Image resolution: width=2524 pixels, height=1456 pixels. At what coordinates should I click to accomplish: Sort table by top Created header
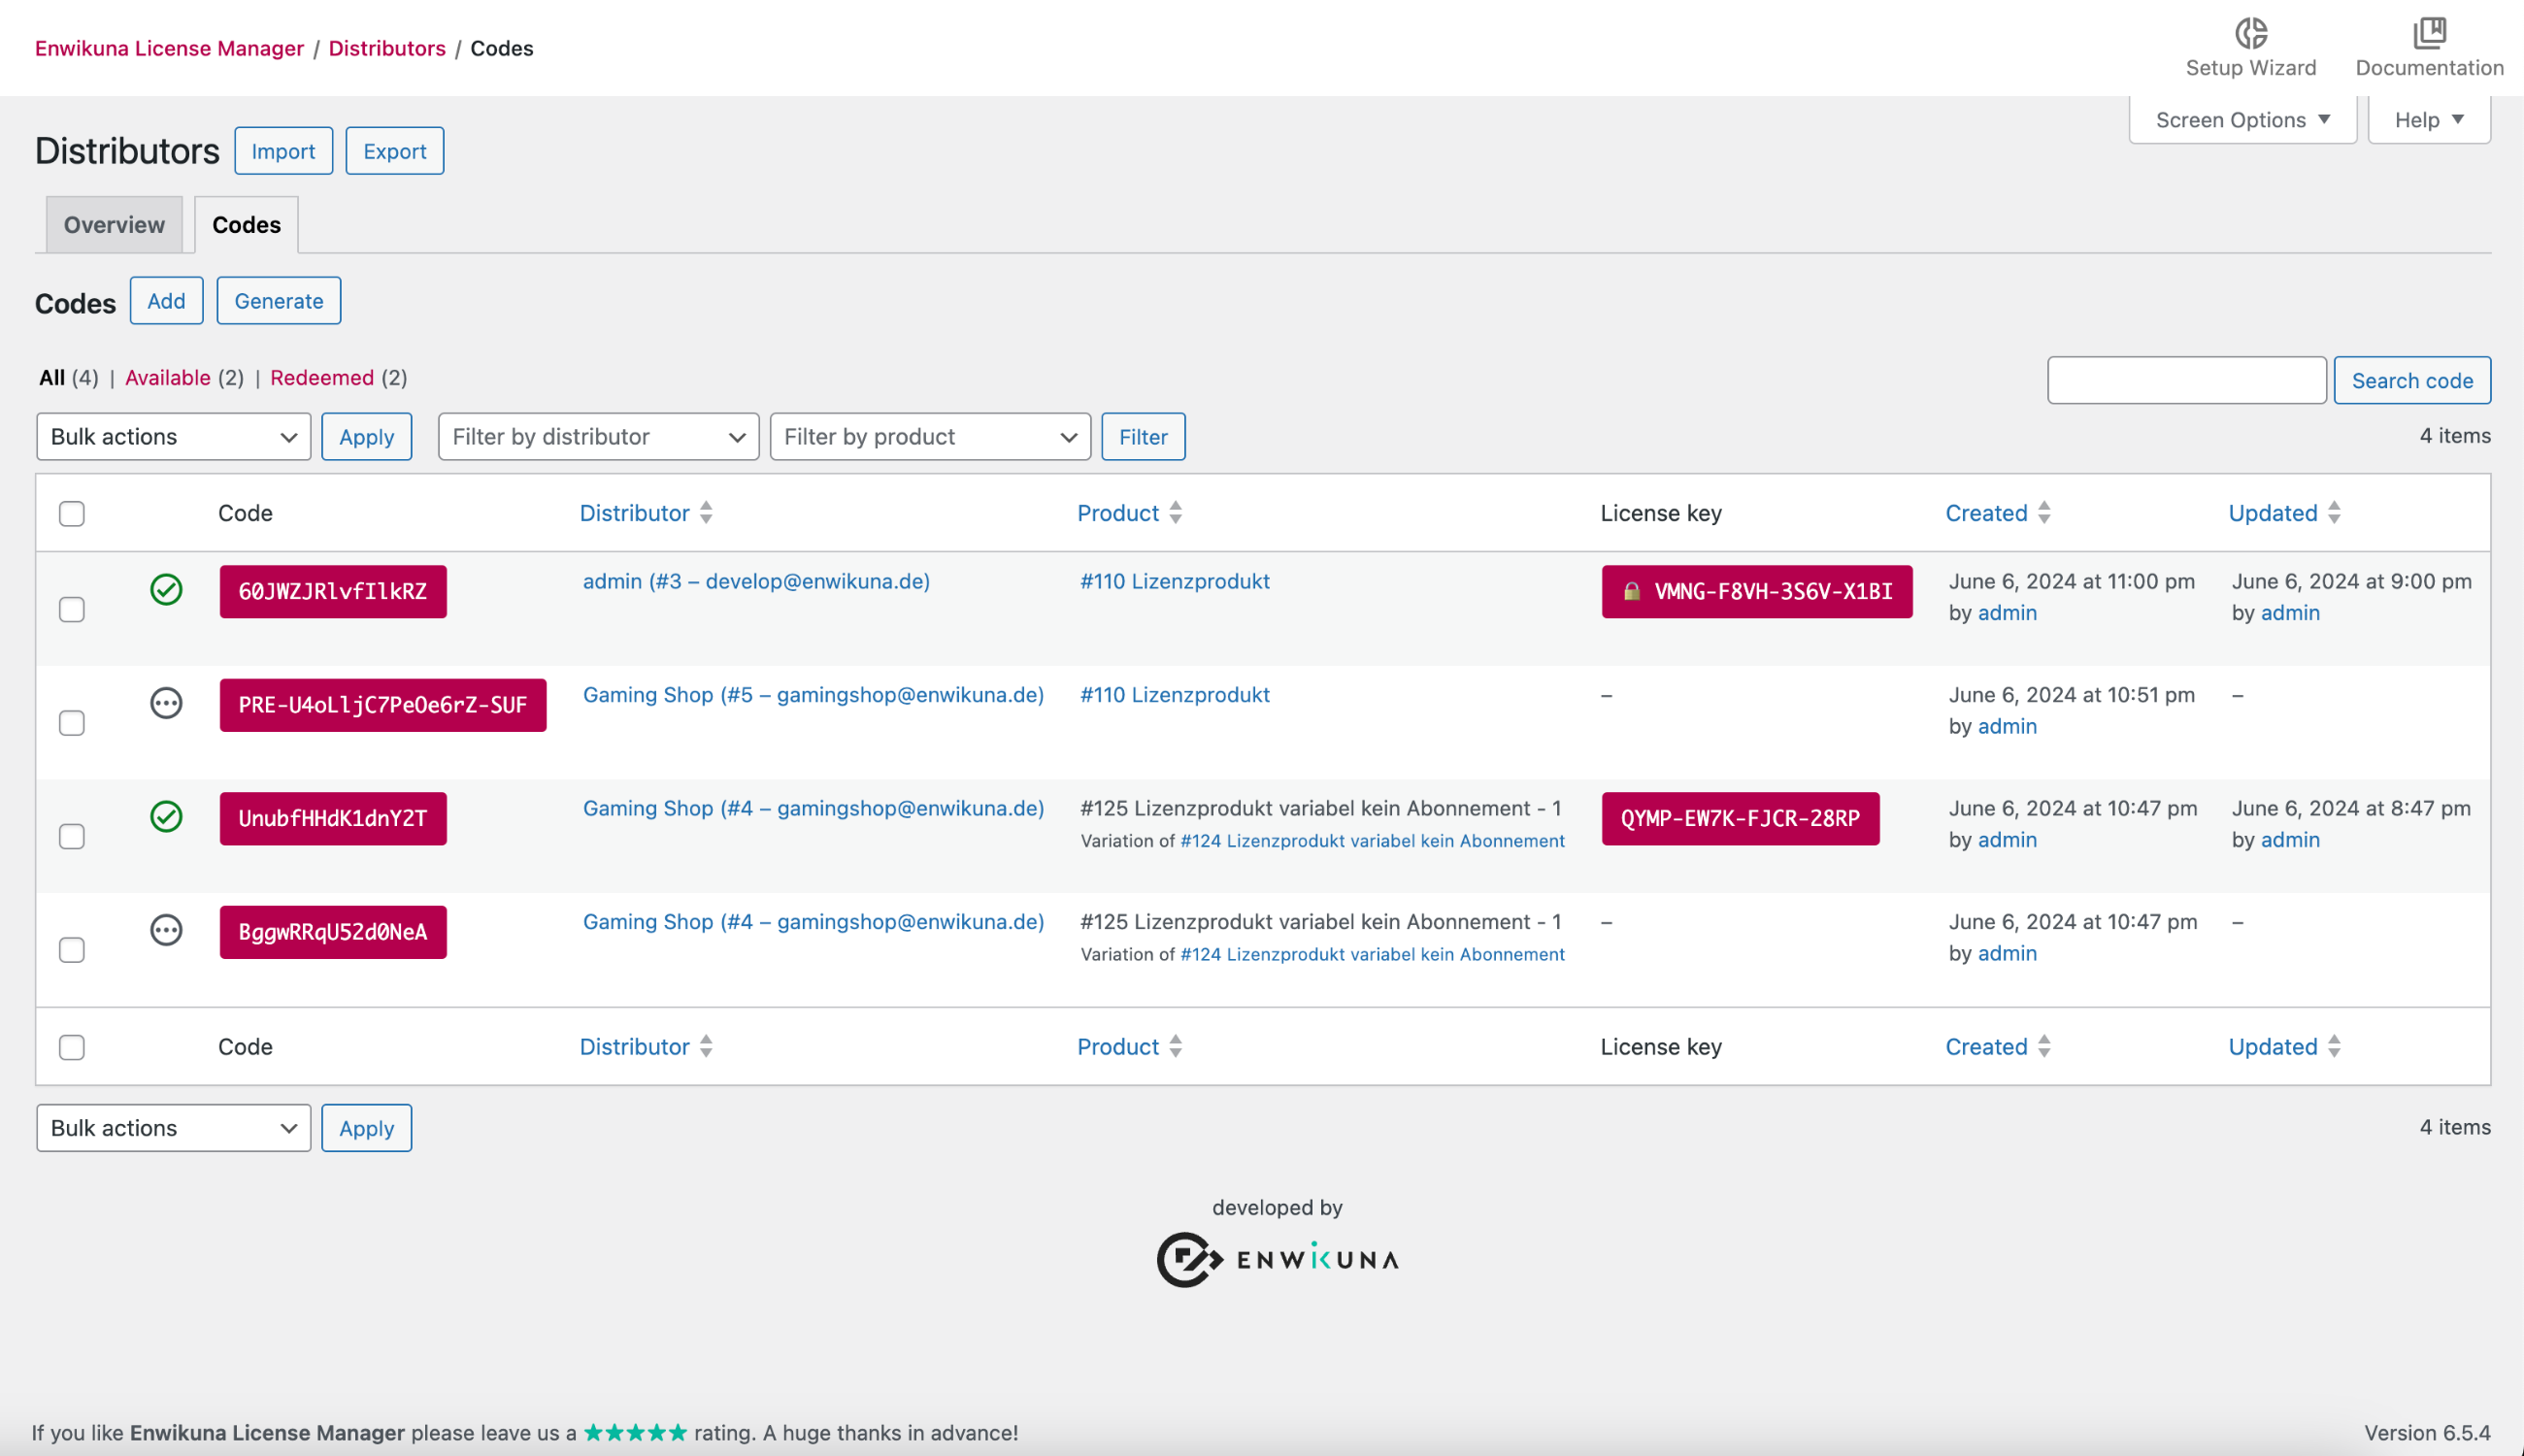point(1986,513)
